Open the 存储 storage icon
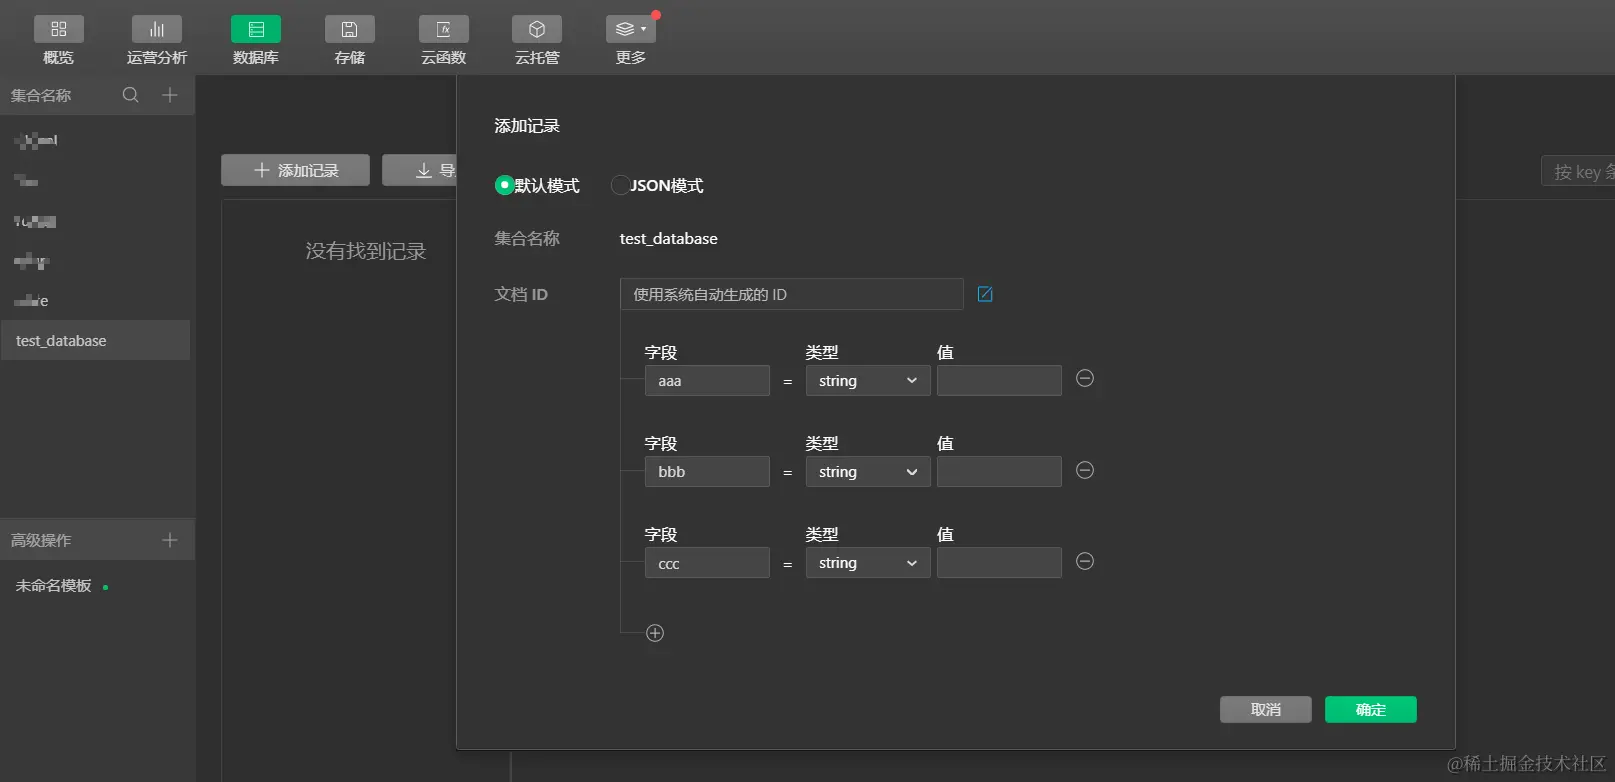1615x782 pixels. (x=349, y=30)
